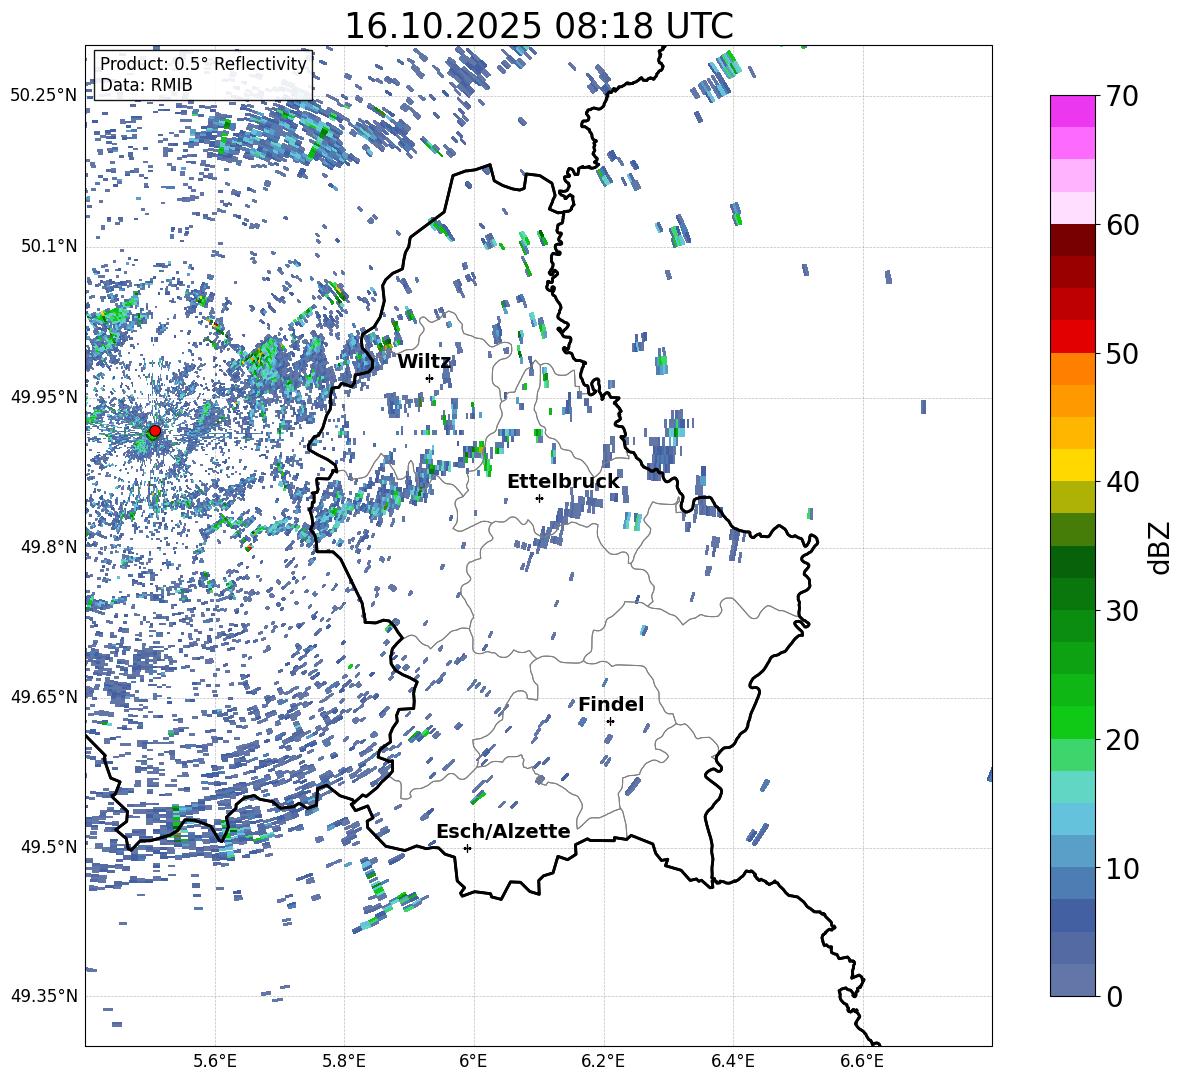Select the Ettelbruck label

pyautogui.click(x=563, y=482)
